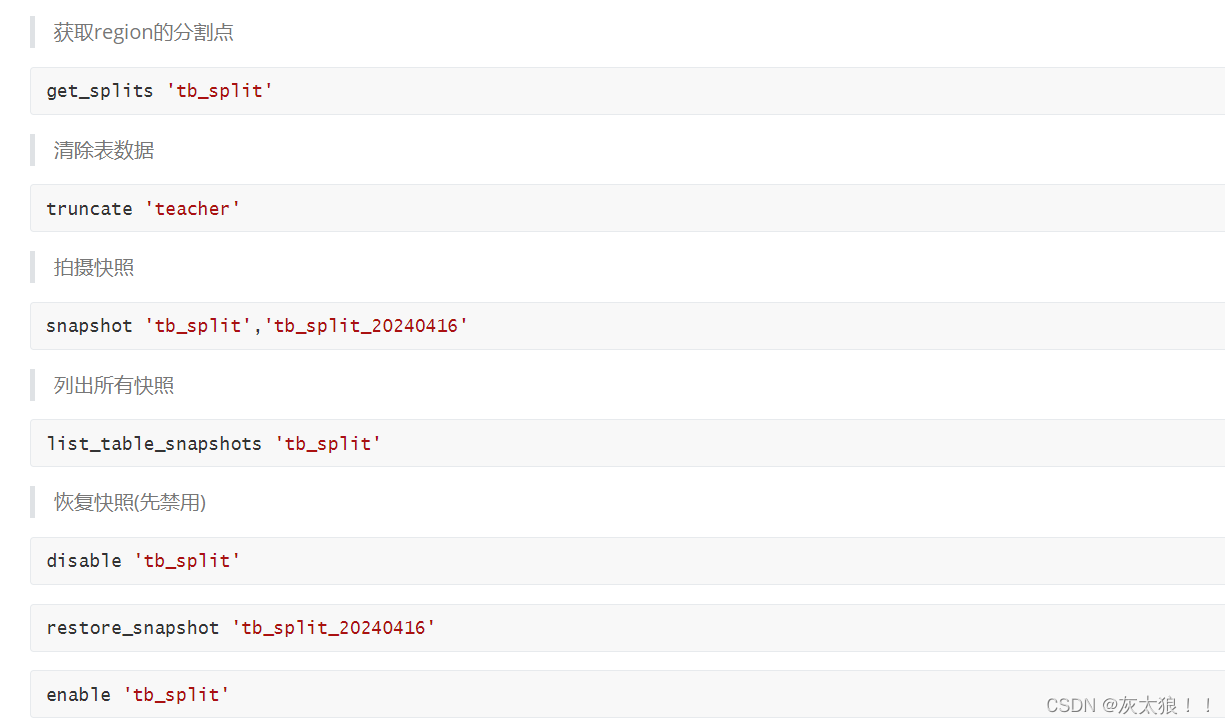Click the word restore_snapshot
The image size is (1225, 724).
coord(133,628)
